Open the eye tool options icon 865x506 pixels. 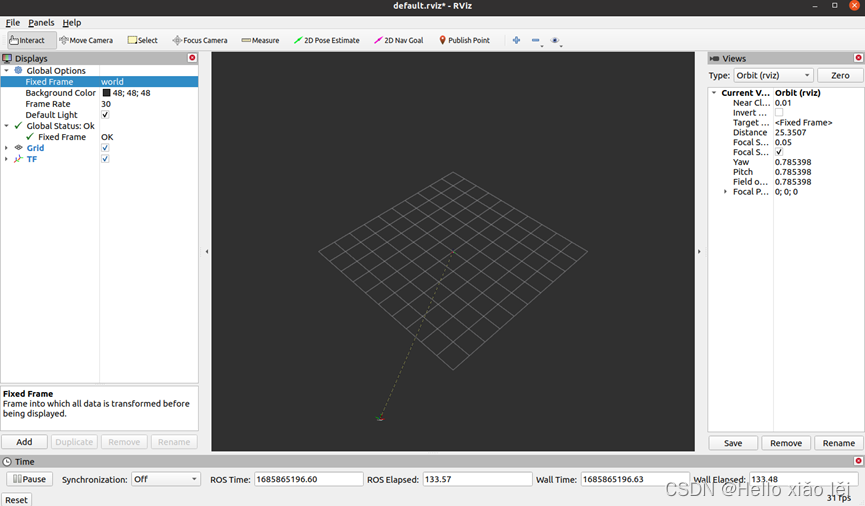[555, 40]
